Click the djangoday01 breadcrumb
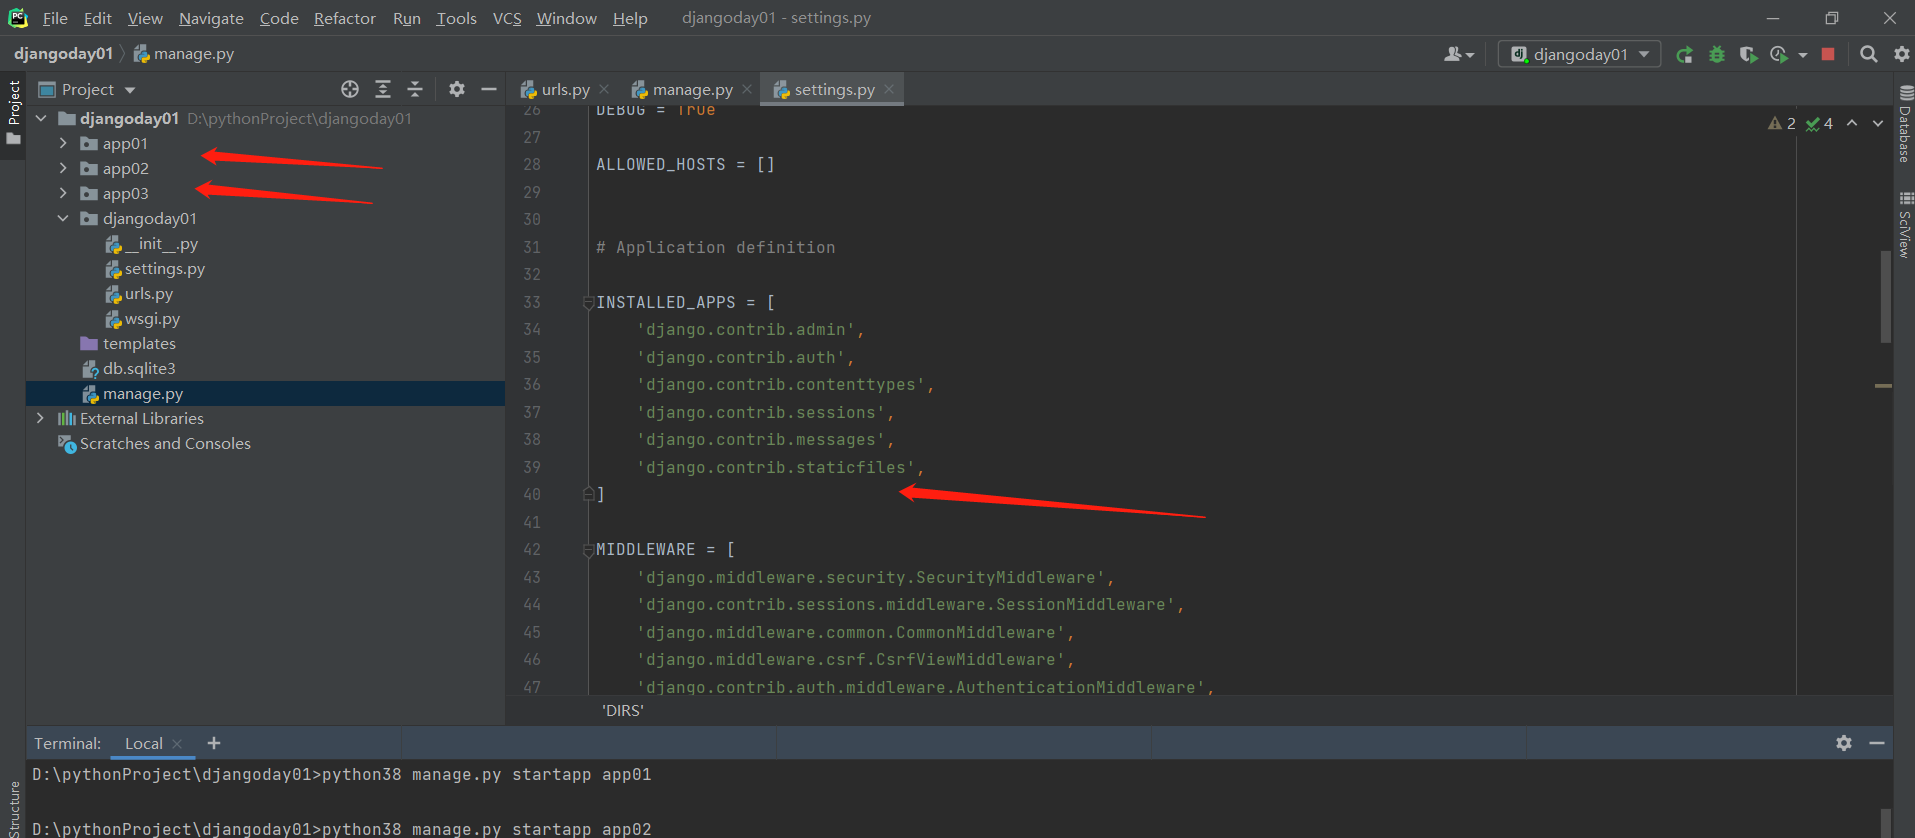 pyautogui.click(x=63, y=54)
